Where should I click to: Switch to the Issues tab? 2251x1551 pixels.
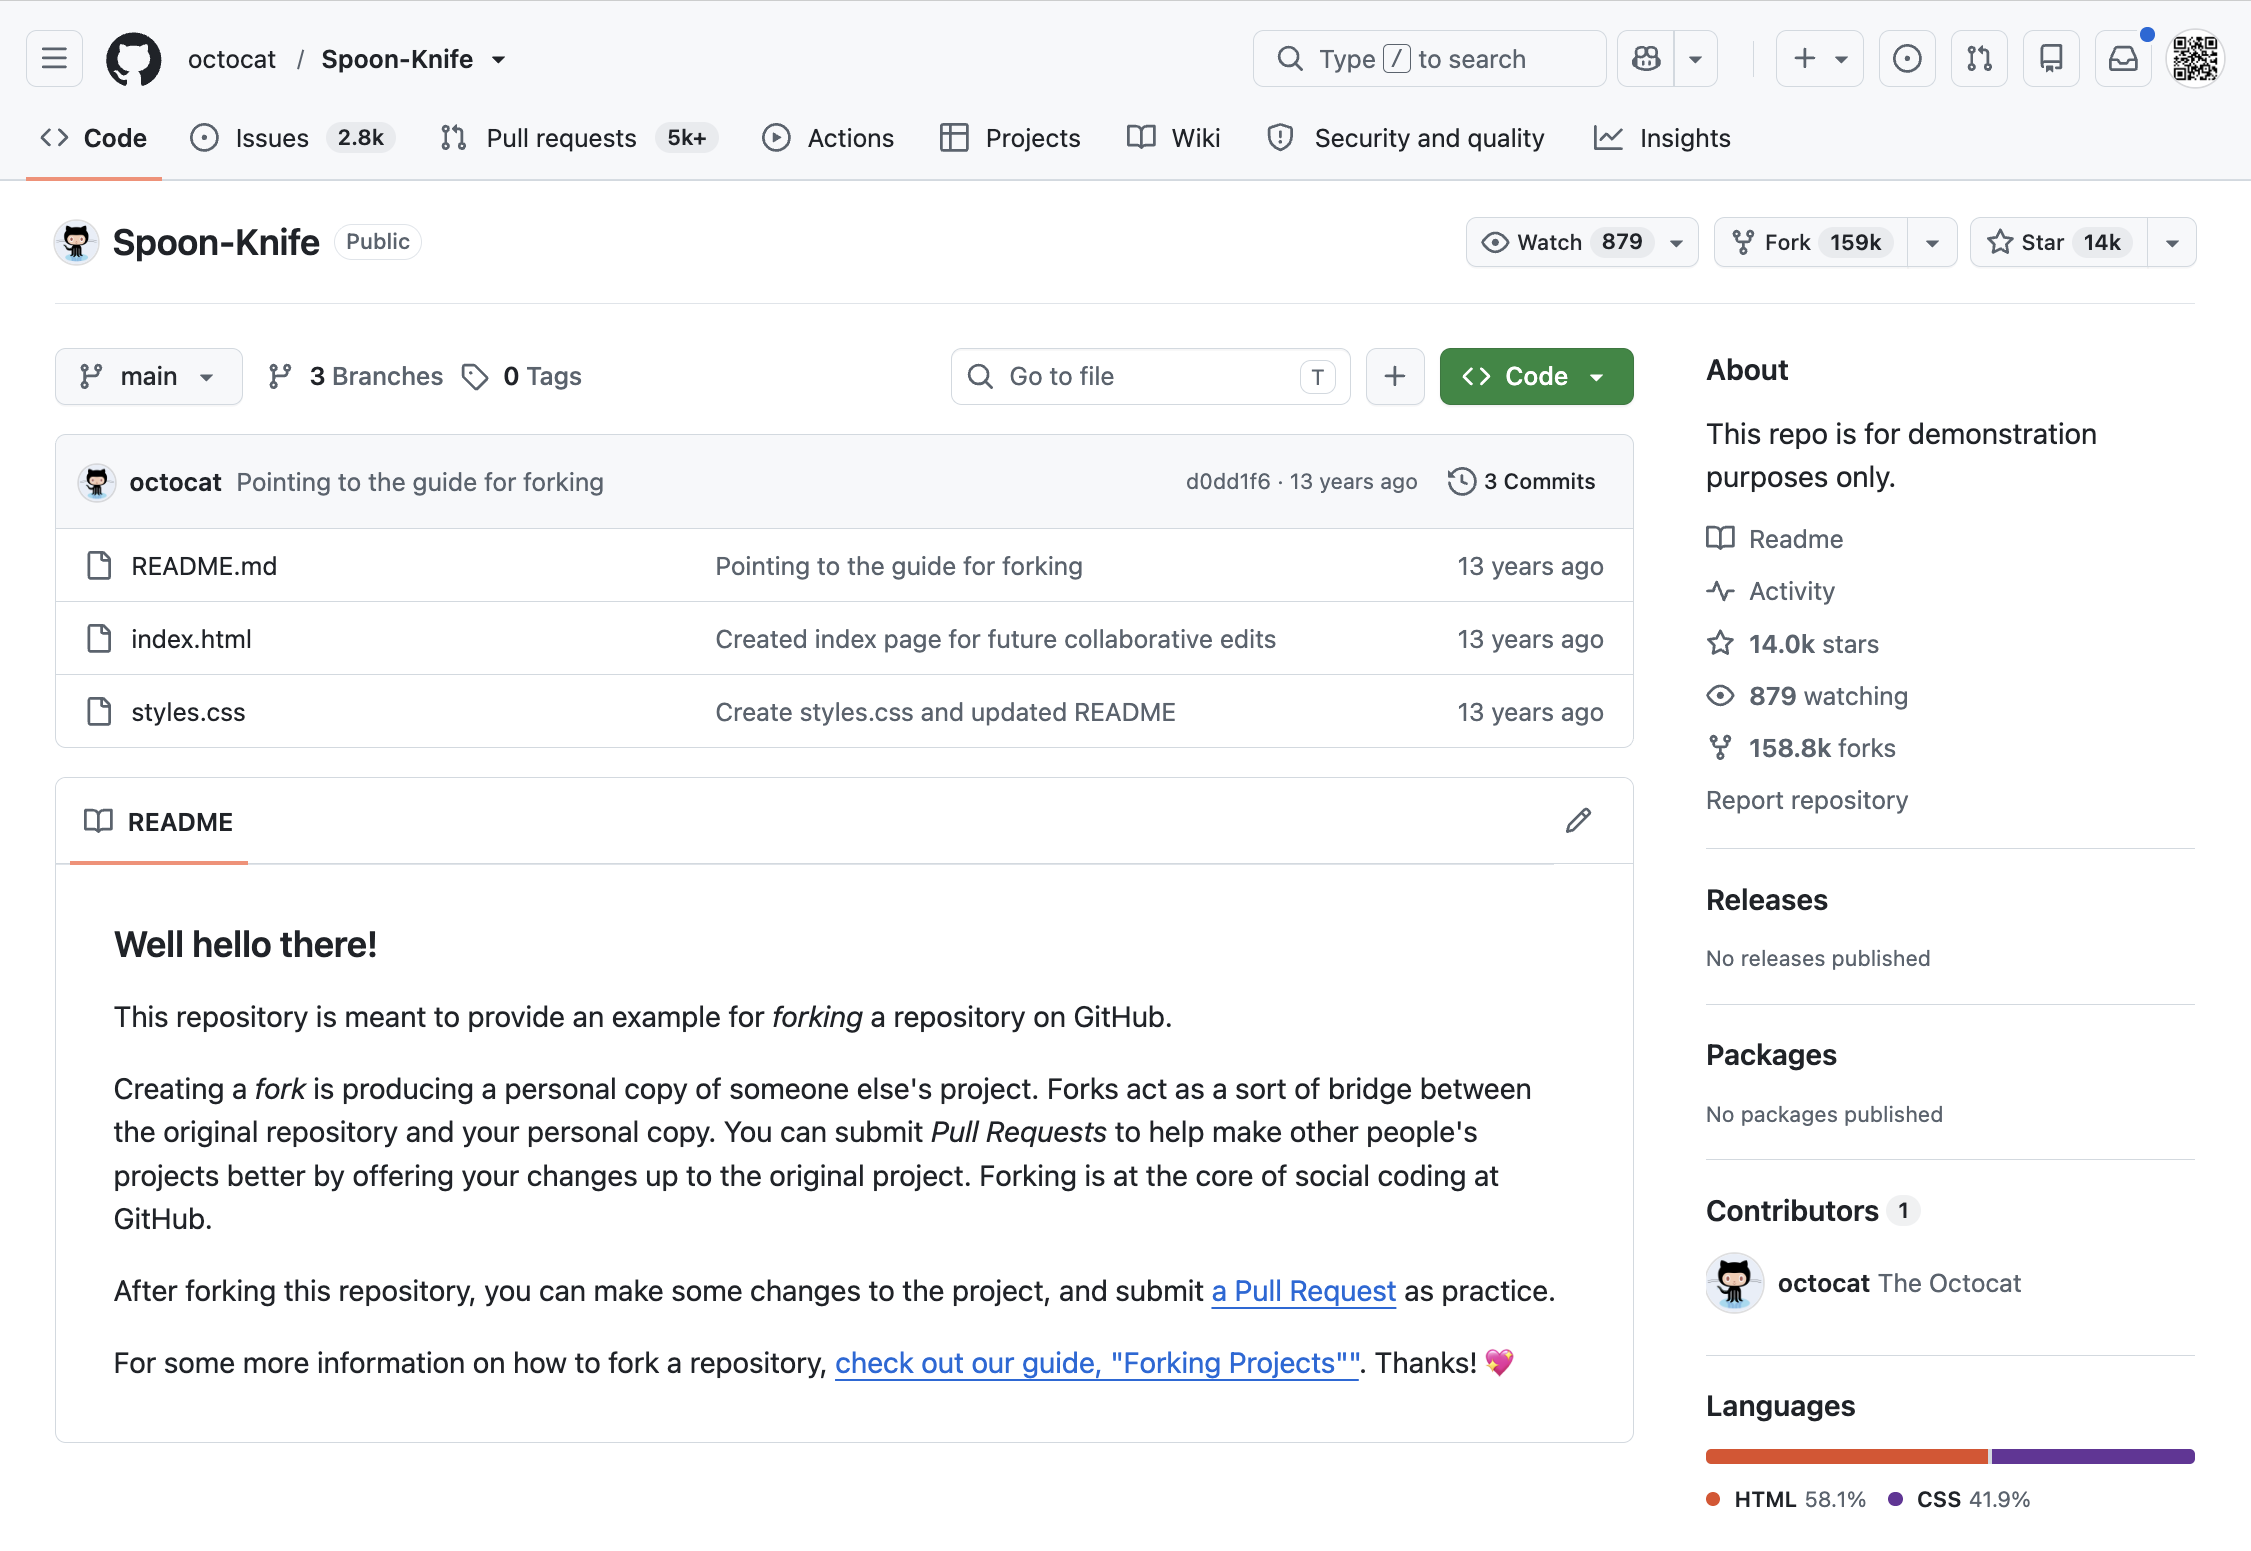click(x=292, y=138)
